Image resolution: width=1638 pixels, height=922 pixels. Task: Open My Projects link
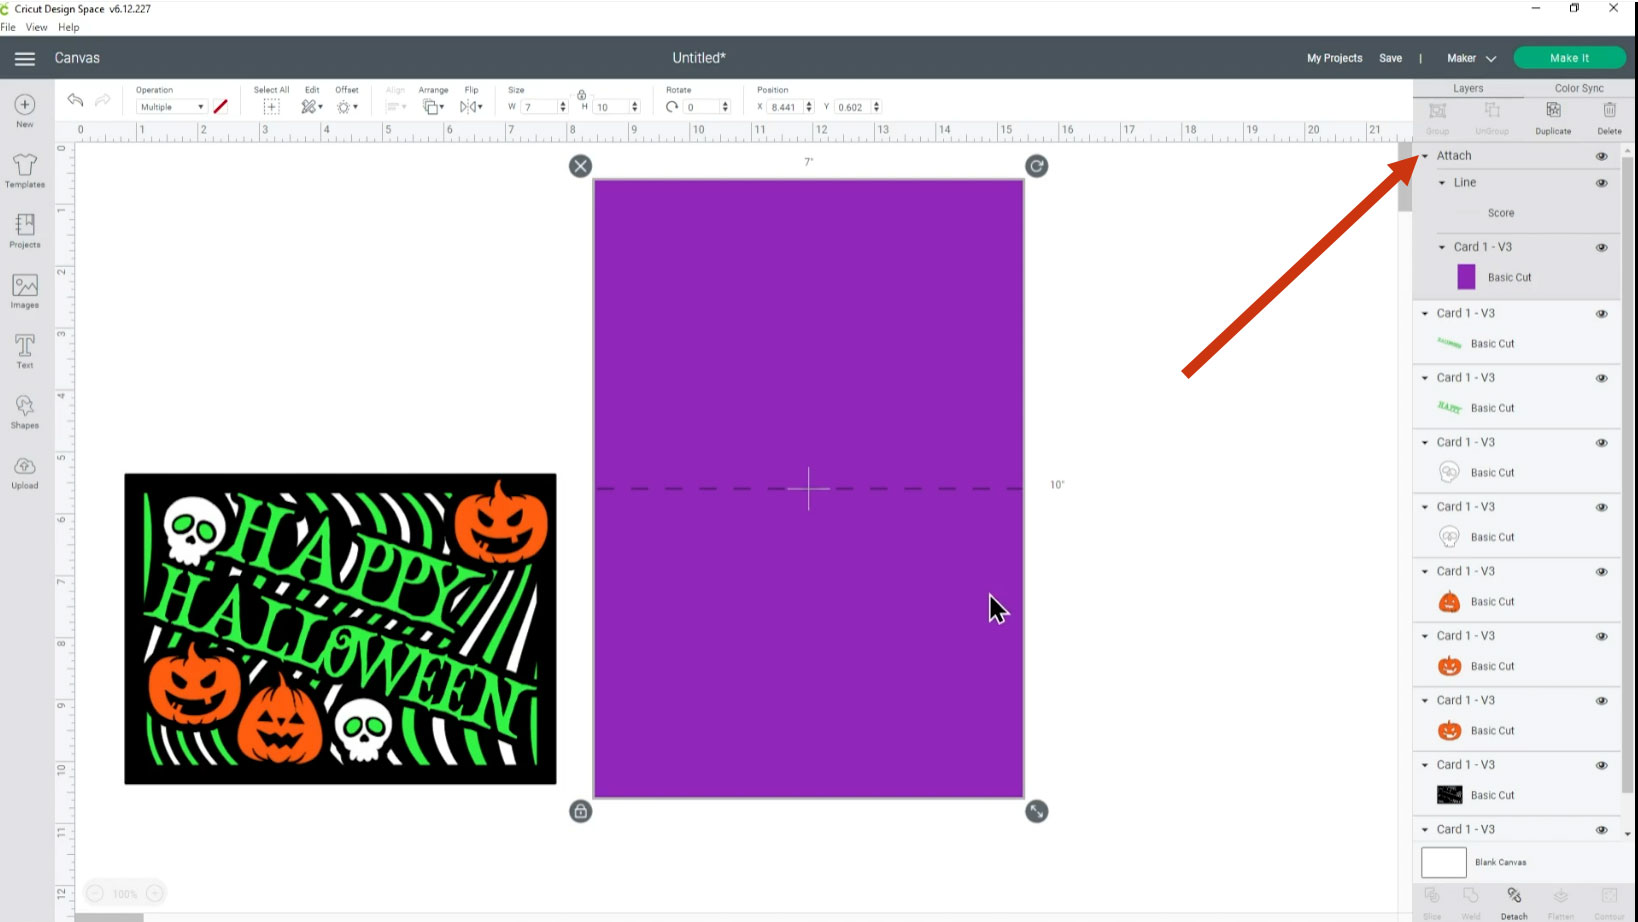(1334, 58)
